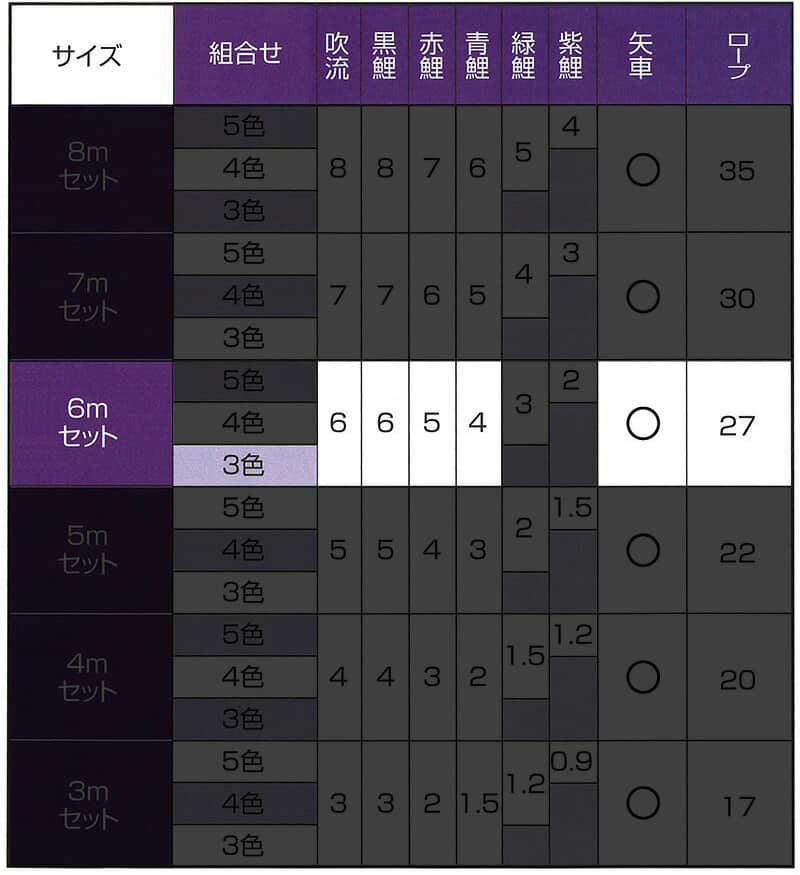Image resolution: width=800 pixels, height=875 pixels.
Task: Click the circle in the 4mセット row
Action: pyautogui.click(x=642, y=677)
